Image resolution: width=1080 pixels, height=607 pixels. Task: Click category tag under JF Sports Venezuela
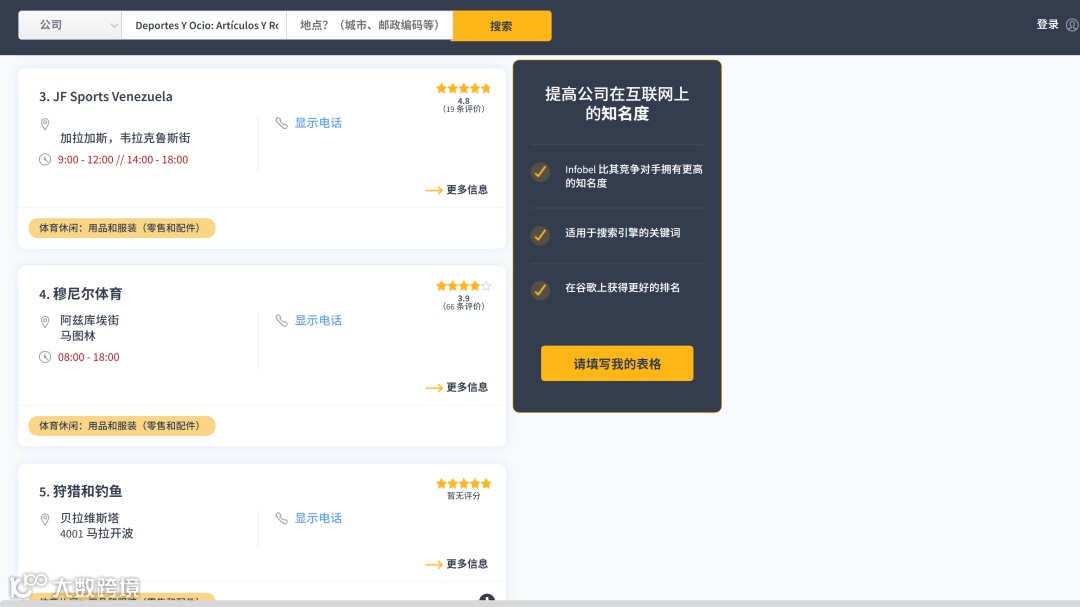(121, 228)
